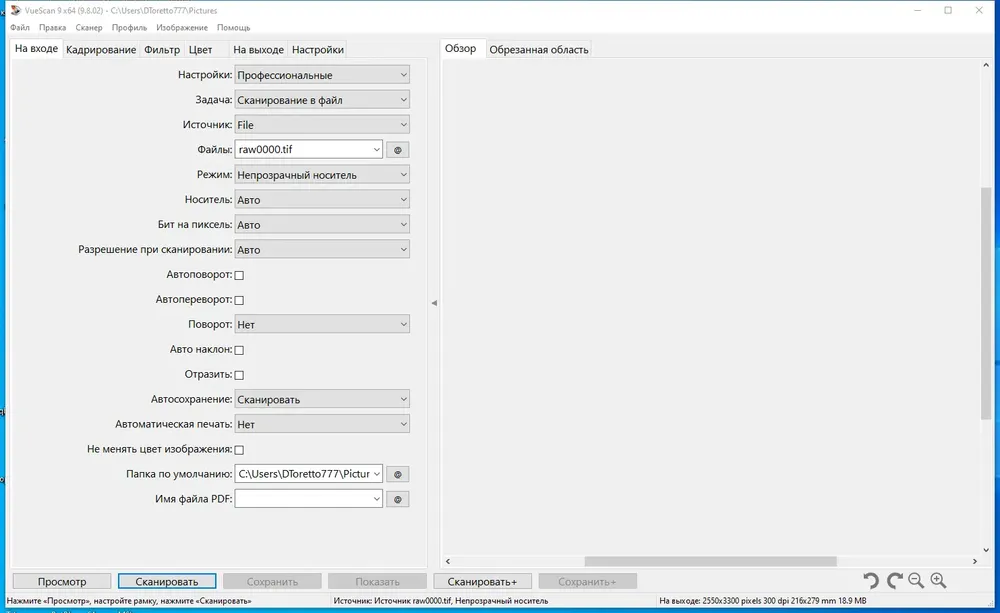This screenshot has height=613, width=1000.
Task: Open the Изображение menu
Action: [182, 27]
